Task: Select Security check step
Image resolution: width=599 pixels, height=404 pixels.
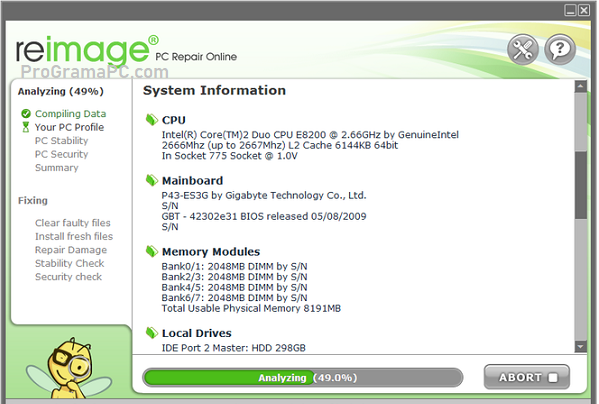Action: (x=68, y=277)
